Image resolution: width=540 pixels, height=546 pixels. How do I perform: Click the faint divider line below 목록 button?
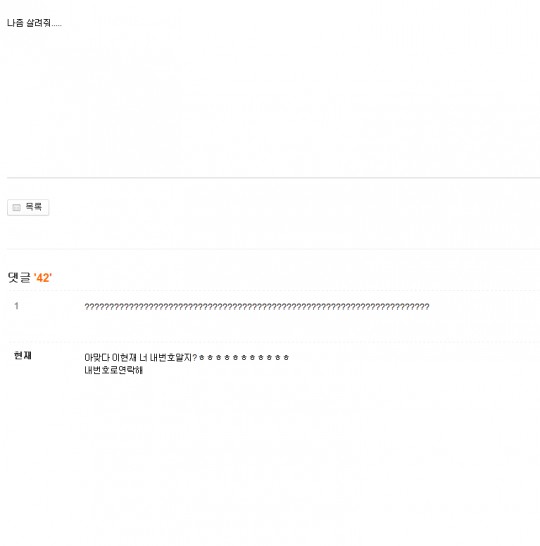pos(273,249)
